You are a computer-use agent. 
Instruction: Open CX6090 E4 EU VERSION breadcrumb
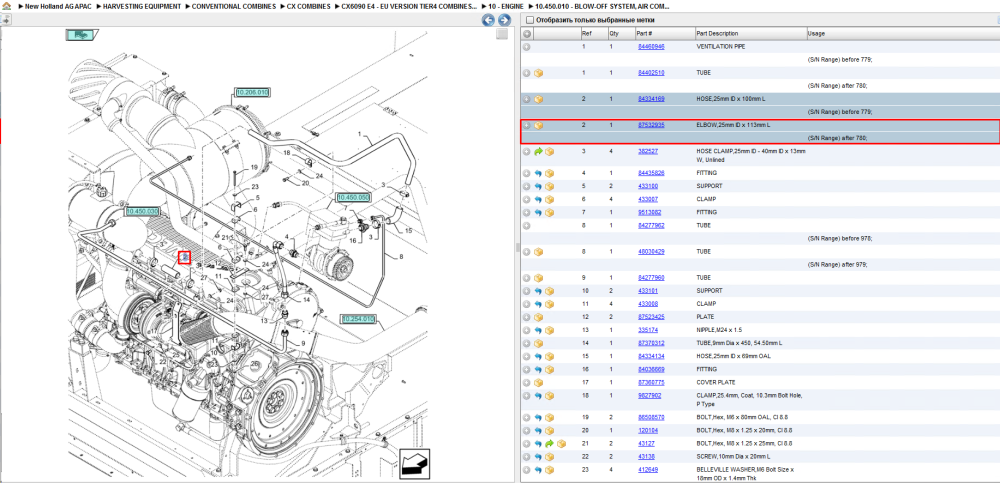pyautogui.click(x=409, y=6)
